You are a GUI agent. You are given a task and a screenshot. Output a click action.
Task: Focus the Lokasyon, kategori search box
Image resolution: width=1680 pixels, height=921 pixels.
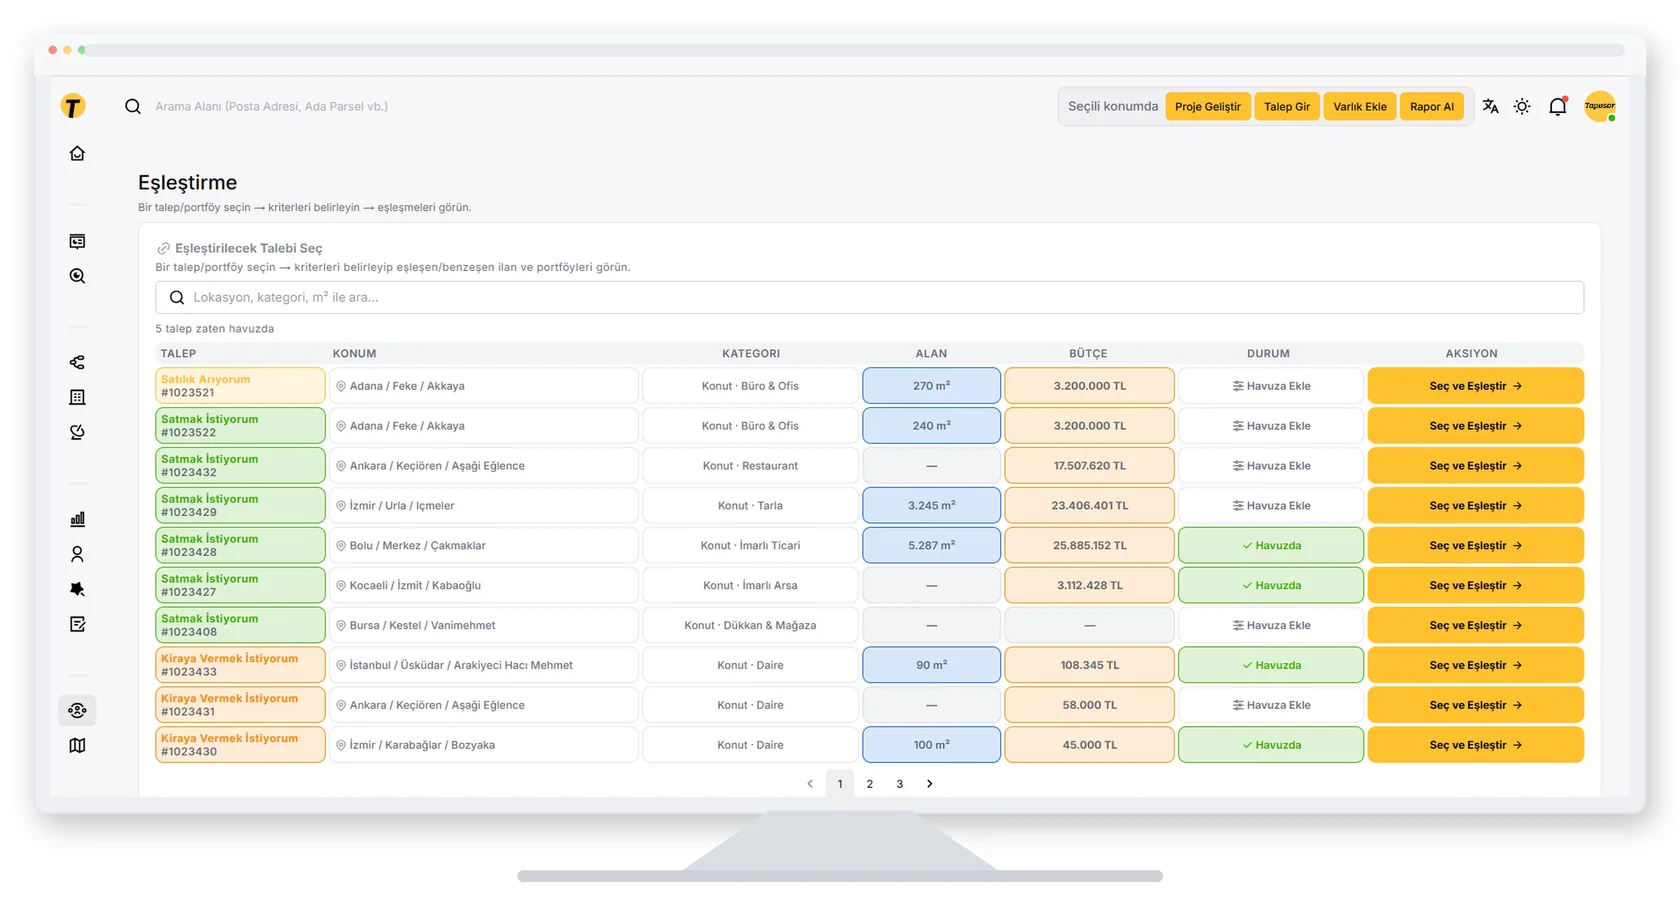869,297
